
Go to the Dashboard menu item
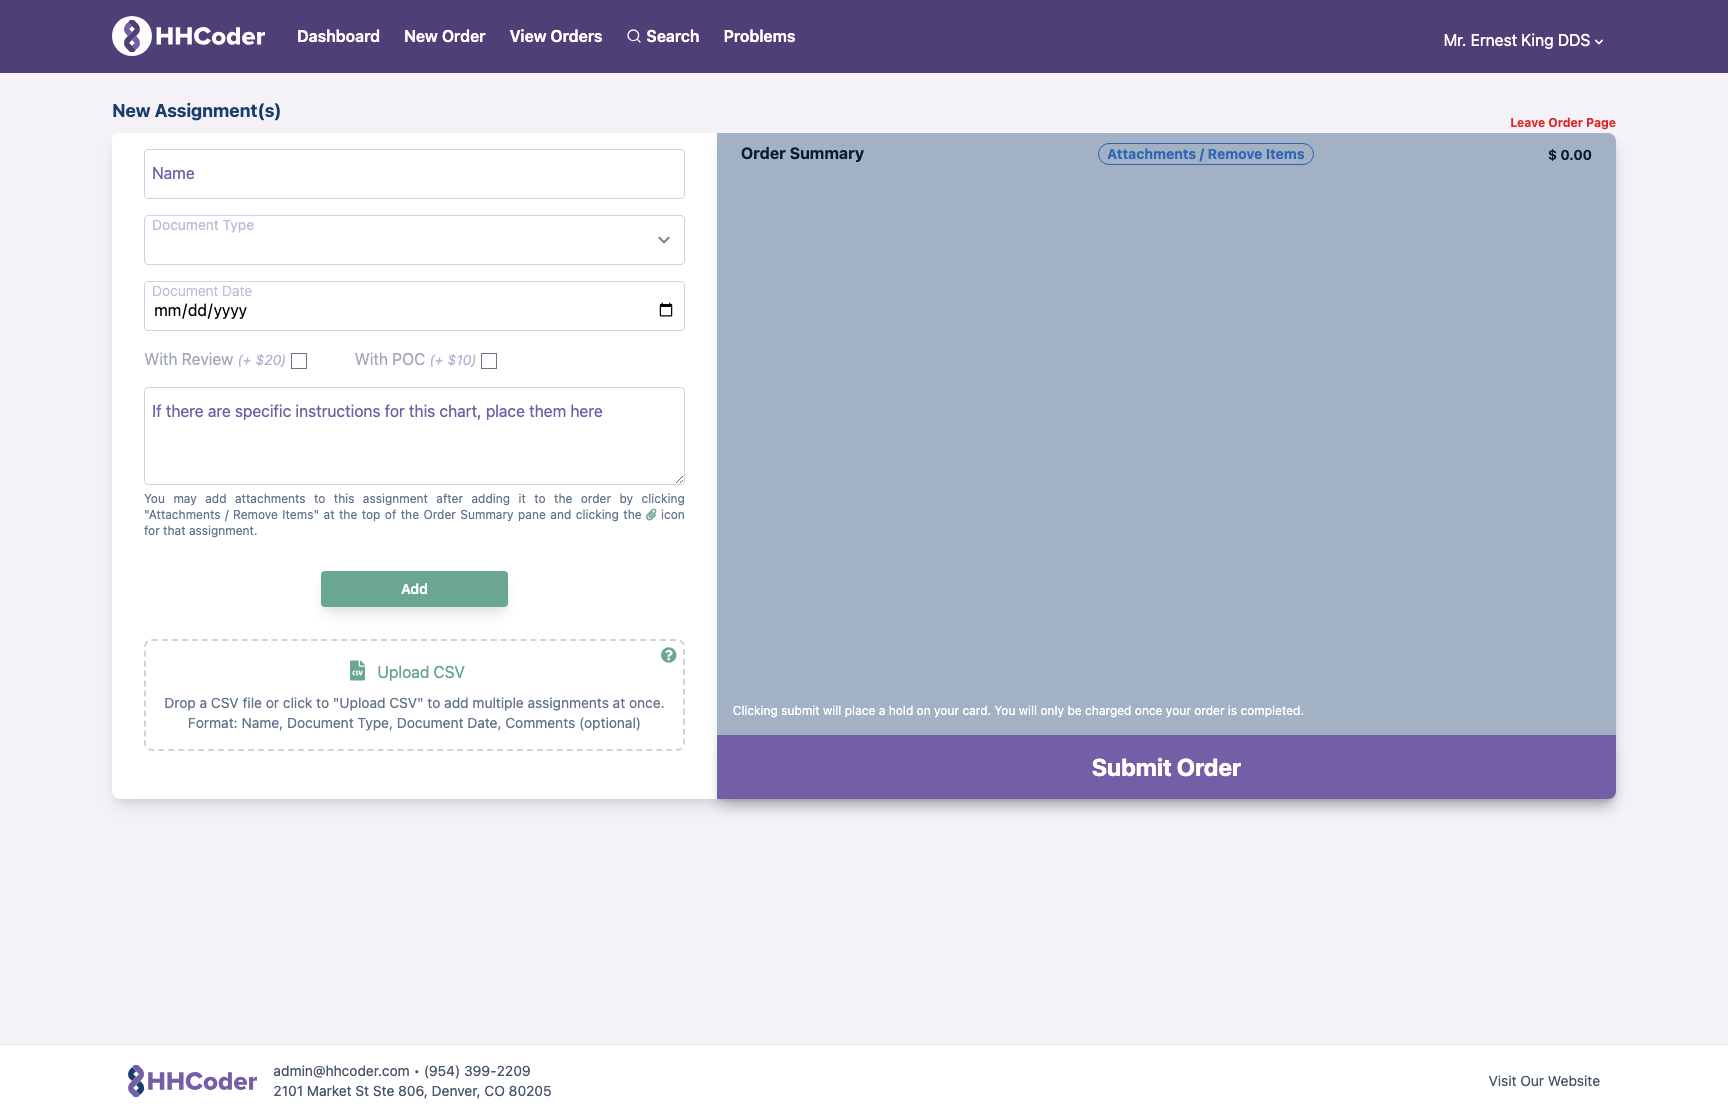[x=338, y=36]
